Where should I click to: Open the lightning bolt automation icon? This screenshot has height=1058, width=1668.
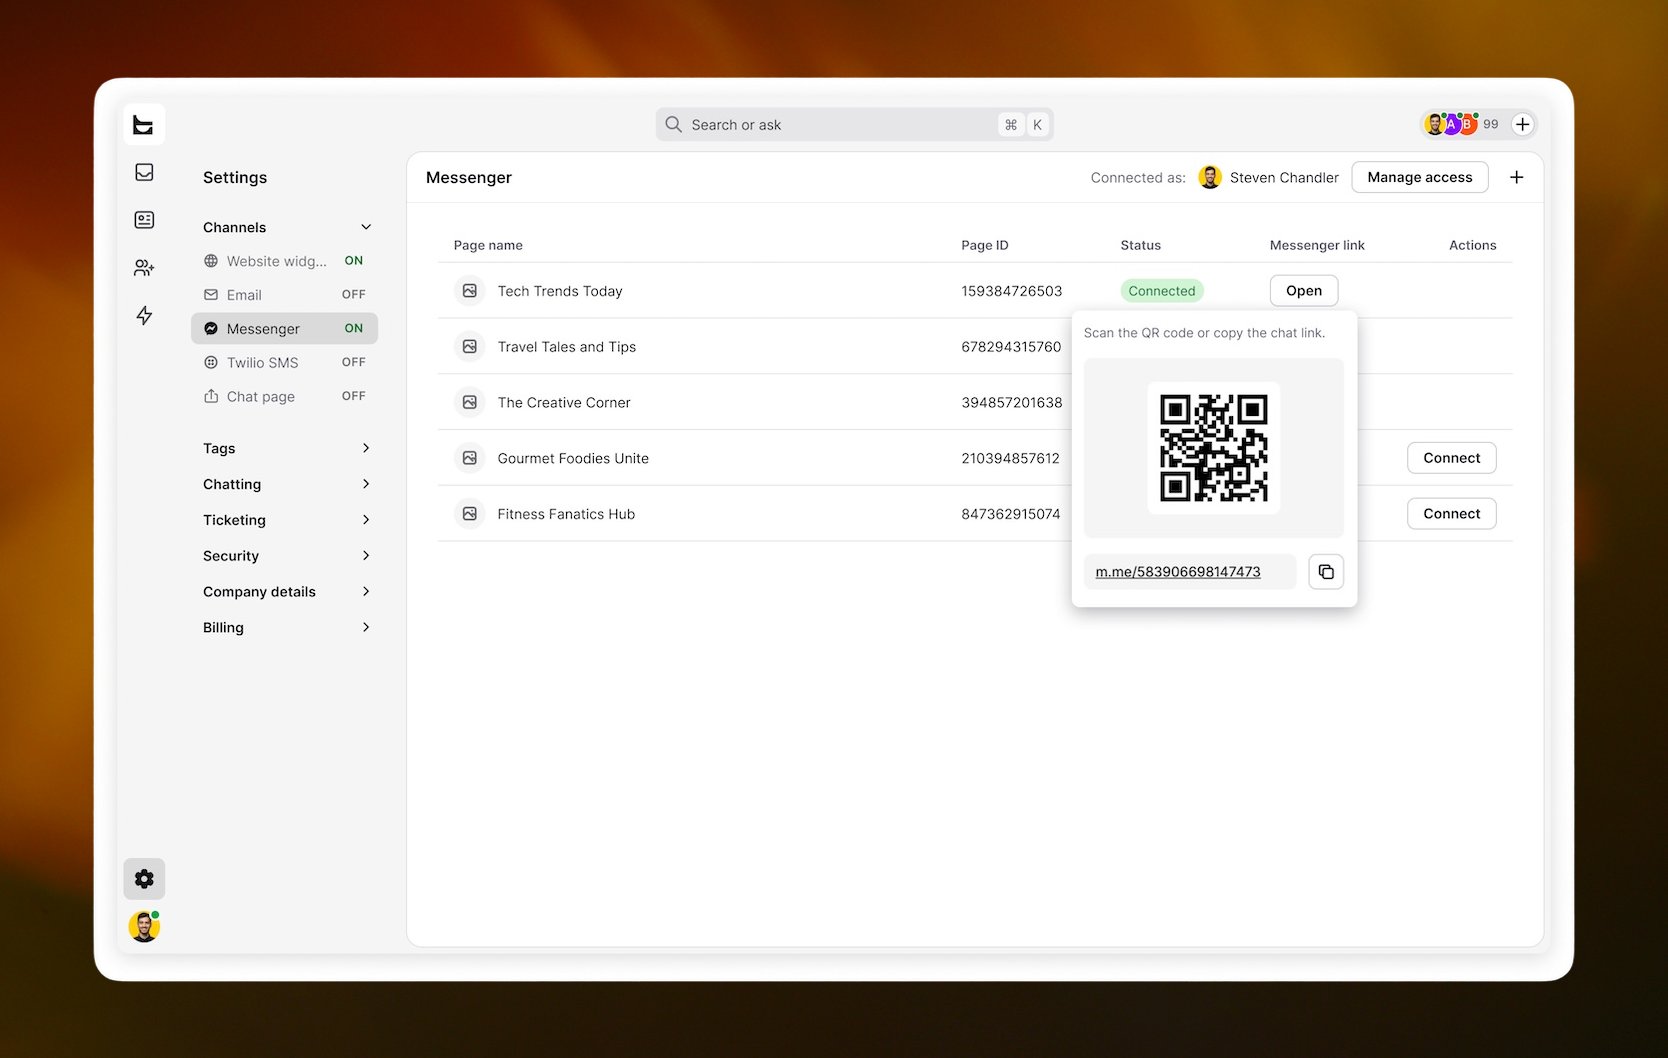(144, 316)
